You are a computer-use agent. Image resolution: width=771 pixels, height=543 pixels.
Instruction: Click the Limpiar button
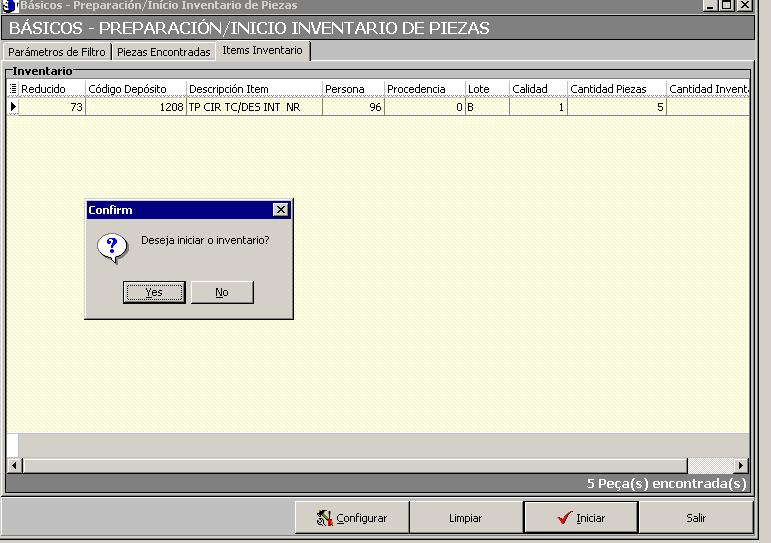(x=465, y=518)
